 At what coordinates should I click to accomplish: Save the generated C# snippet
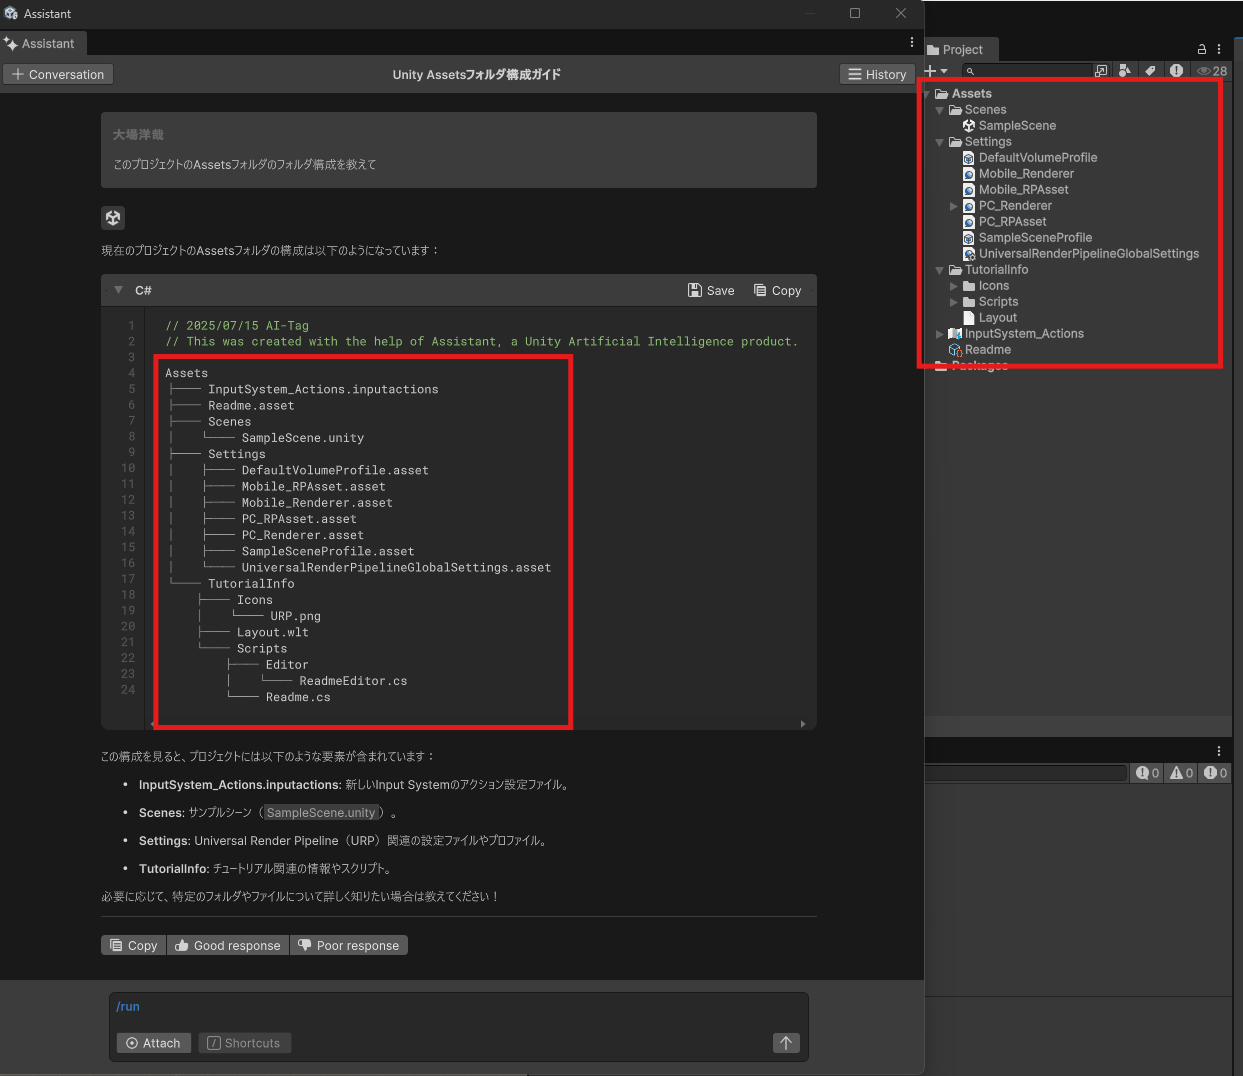(x=711, y=290)
